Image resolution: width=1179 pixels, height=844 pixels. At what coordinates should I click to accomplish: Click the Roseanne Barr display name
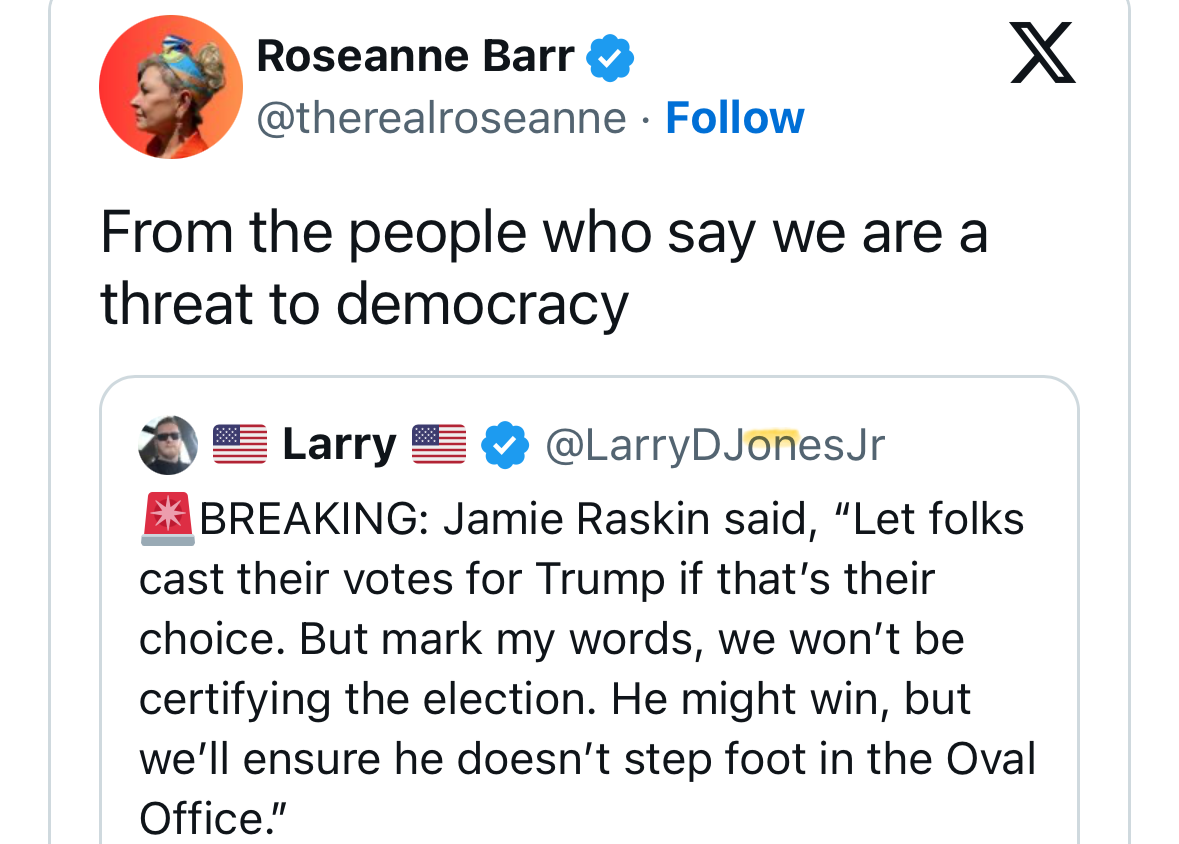[415, 56]
